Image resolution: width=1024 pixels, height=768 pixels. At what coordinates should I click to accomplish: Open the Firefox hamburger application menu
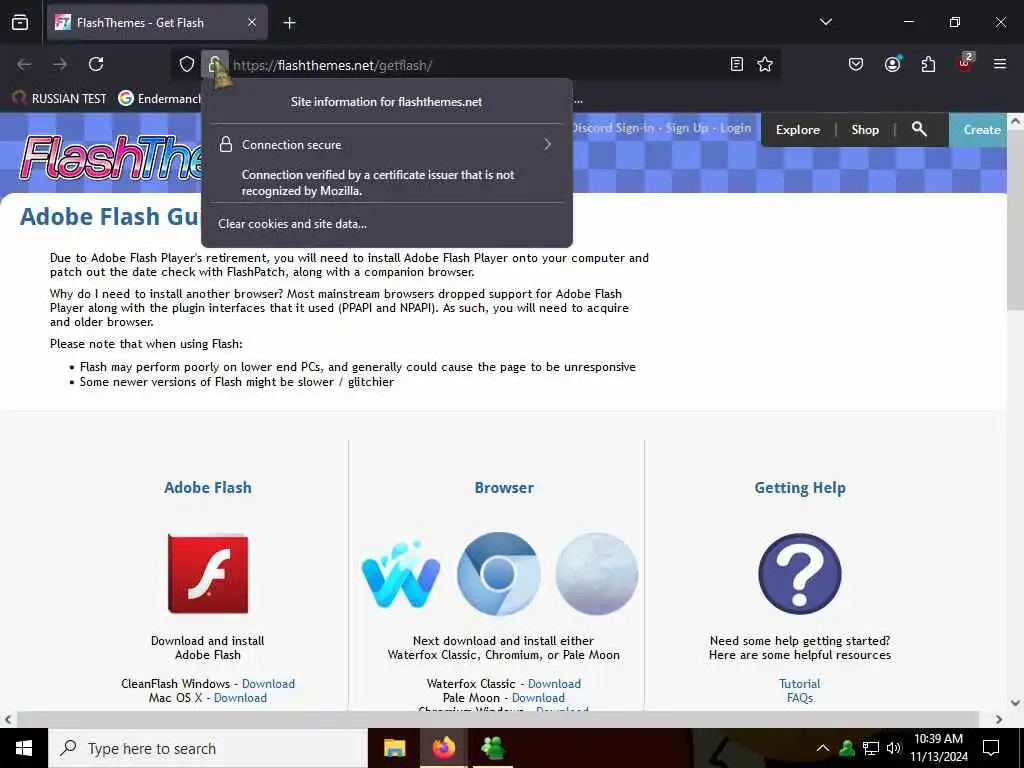1000,64
